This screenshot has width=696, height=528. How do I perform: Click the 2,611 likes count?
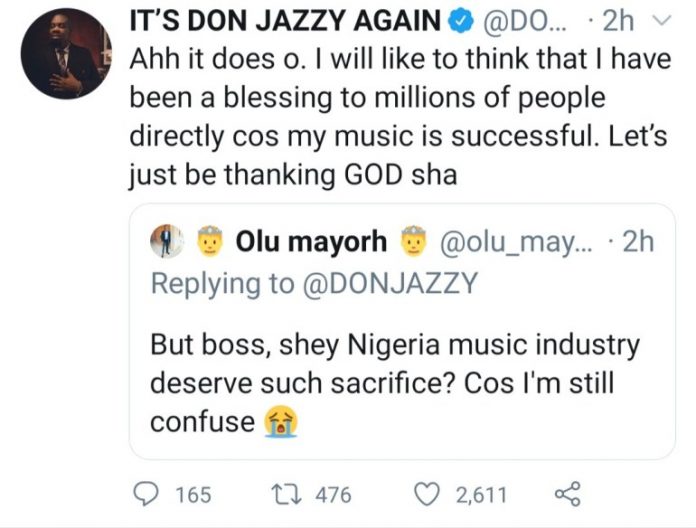pyautogui.click(x=484, y=494)
